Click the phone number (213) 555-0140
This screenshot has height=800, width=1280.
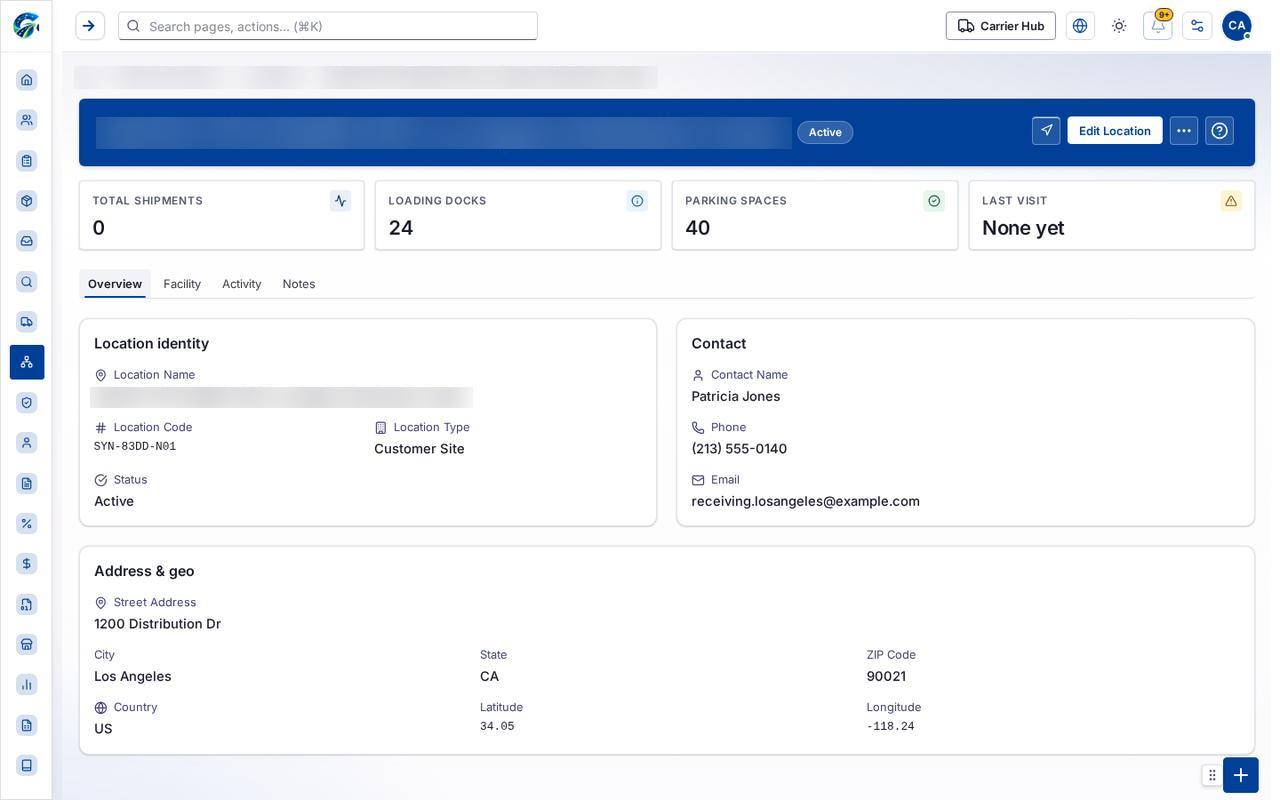click(x=740, y=449)
